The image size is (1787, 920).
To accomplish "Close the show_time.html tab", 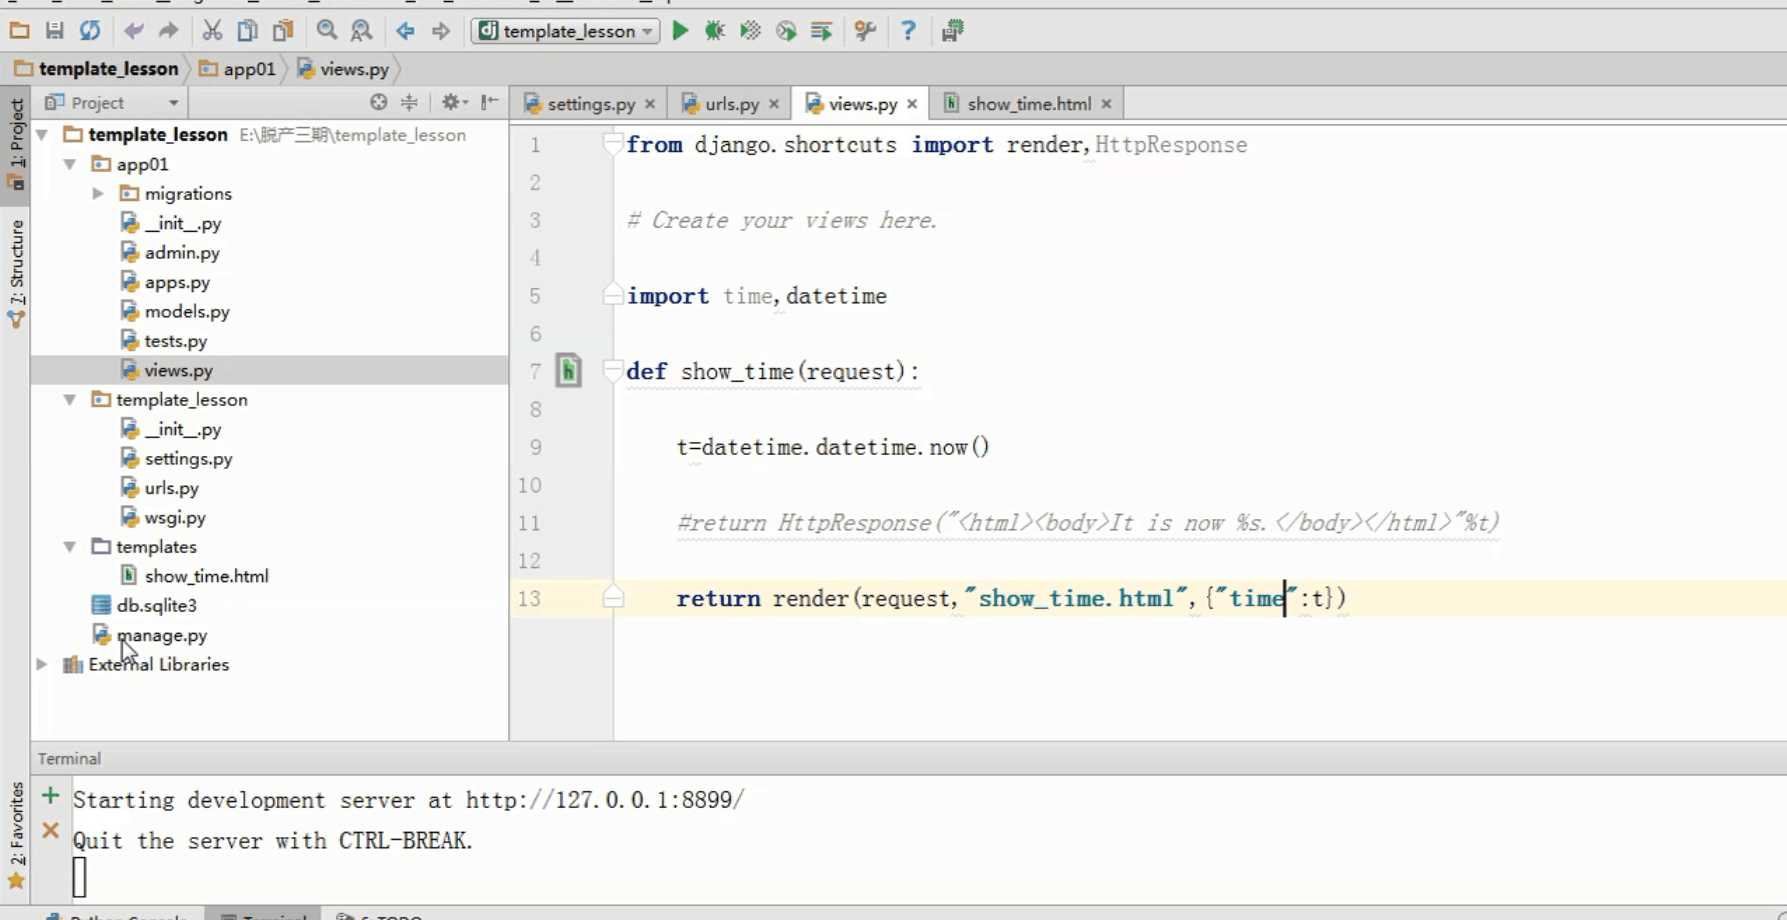I will pyautogui.click(x=1106, y=104).
